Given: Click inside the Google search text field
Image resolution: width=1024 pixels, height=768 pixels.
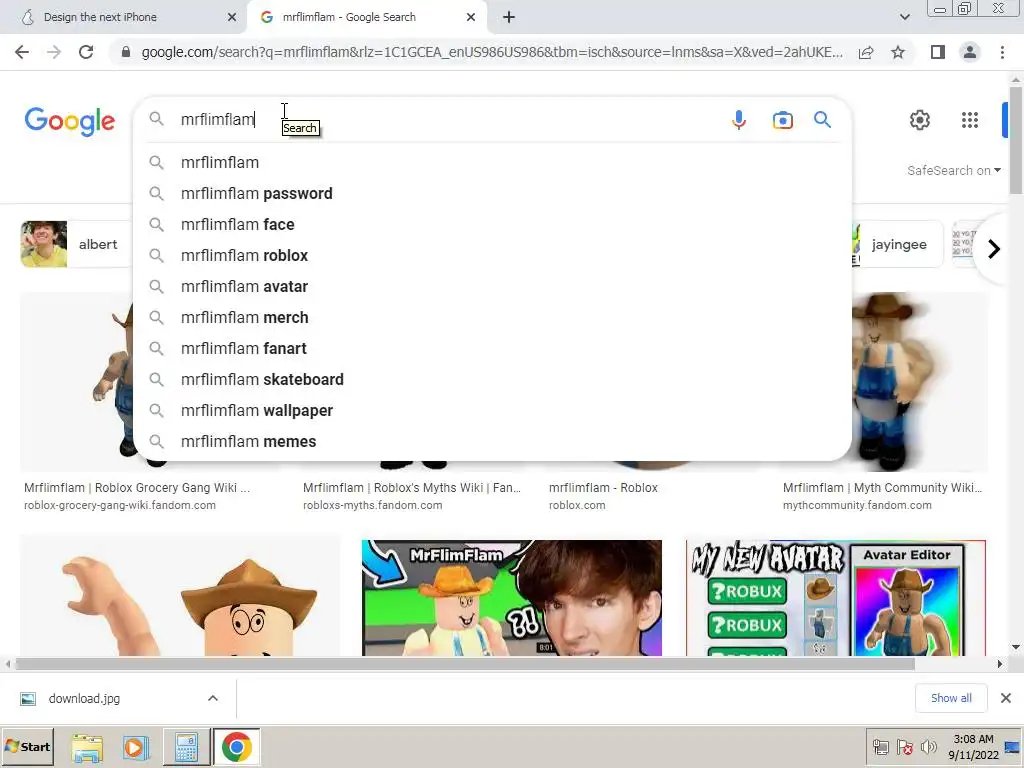Looking at the screenshot, I should coord(451,120).
